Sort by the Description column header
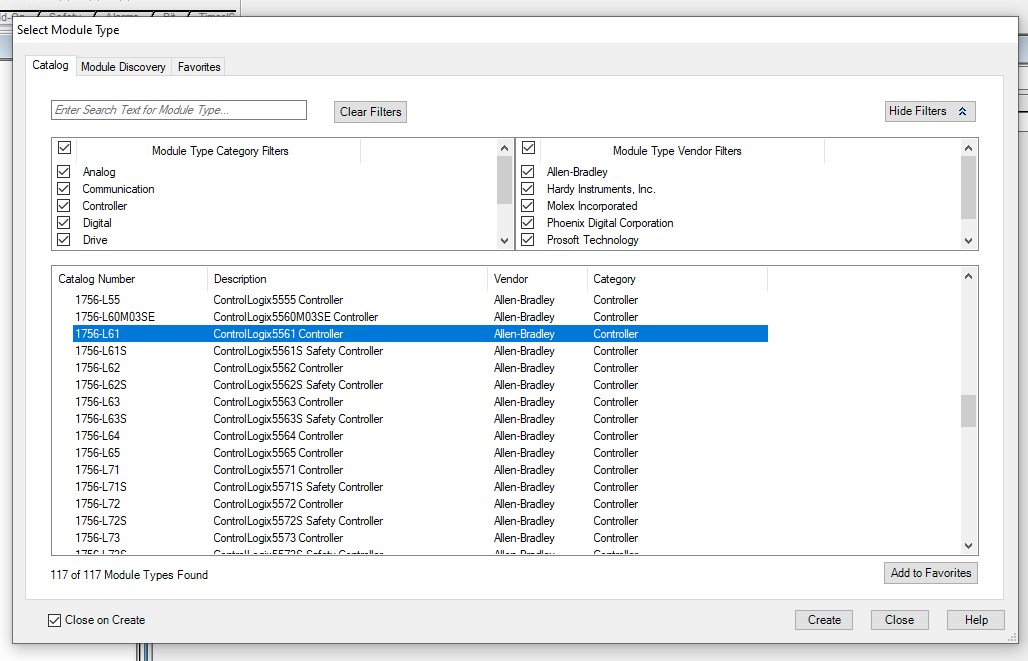The height and width of the screenshot is (661, 1028). [347, 279]
